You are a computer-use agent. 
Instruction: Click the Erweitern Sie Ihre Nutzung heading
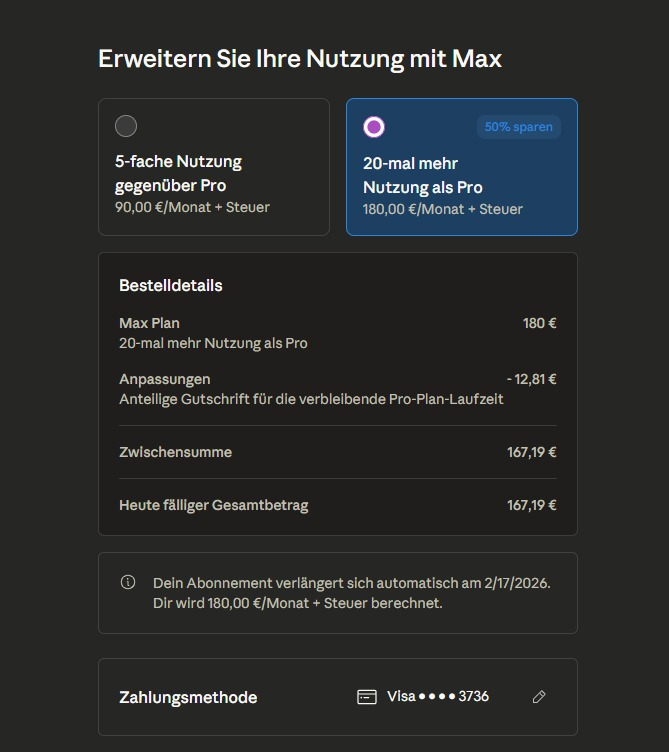click(300, 58)
